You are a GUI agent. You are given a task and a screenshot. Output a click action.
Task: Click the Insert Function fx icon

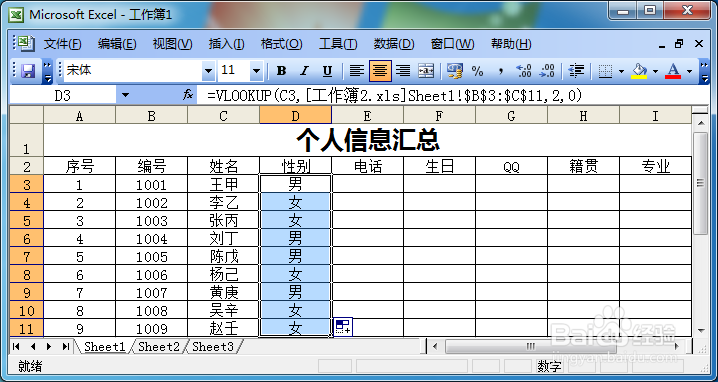click(x=188, y=95)
